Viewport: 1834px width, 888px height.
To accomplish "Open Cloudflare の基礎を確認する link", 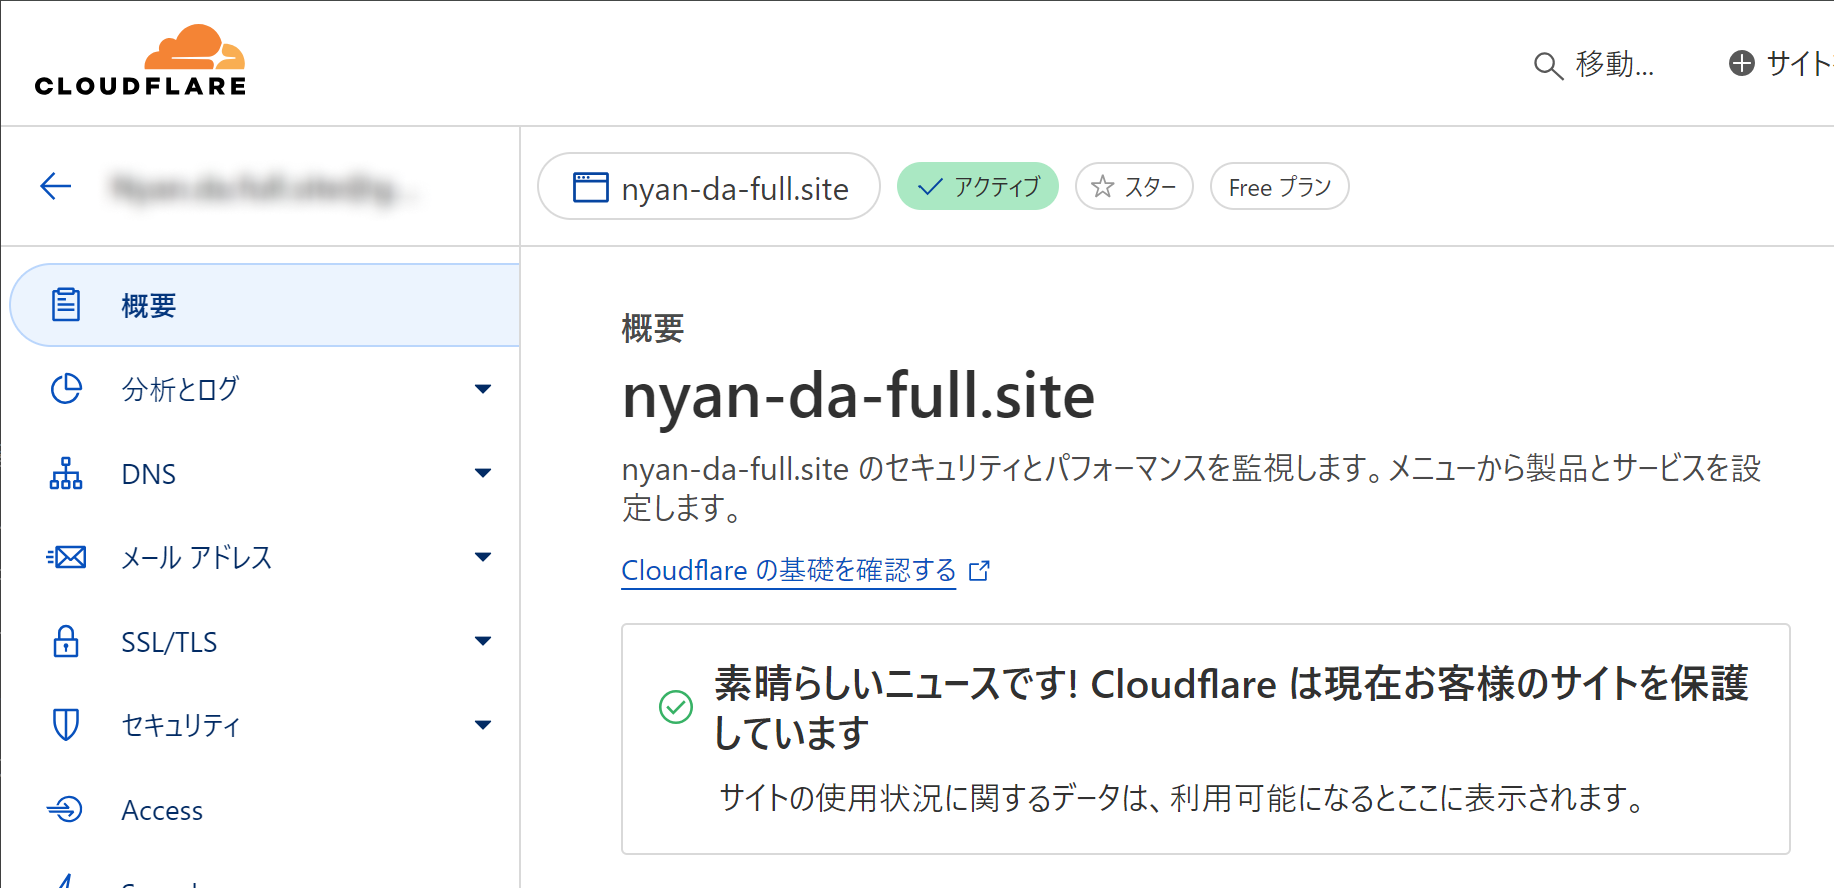I will point(789,570).
